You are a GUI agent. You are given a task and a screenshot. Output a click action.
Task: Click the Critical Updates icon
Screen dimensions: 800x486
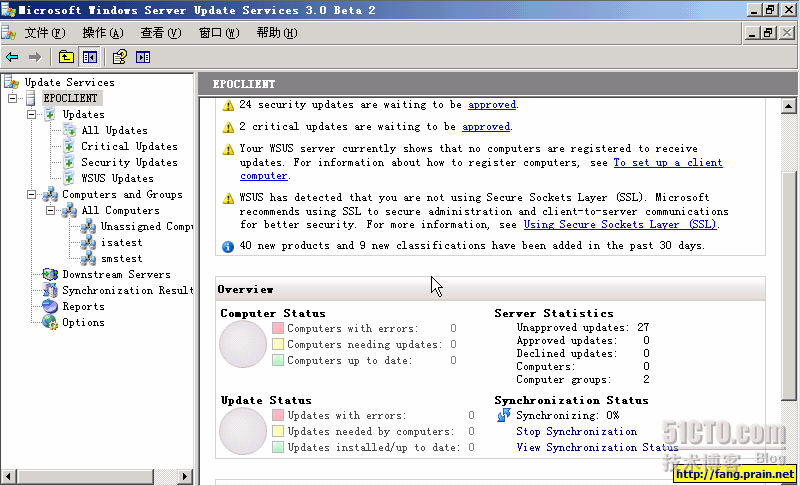tap(69, 146)
